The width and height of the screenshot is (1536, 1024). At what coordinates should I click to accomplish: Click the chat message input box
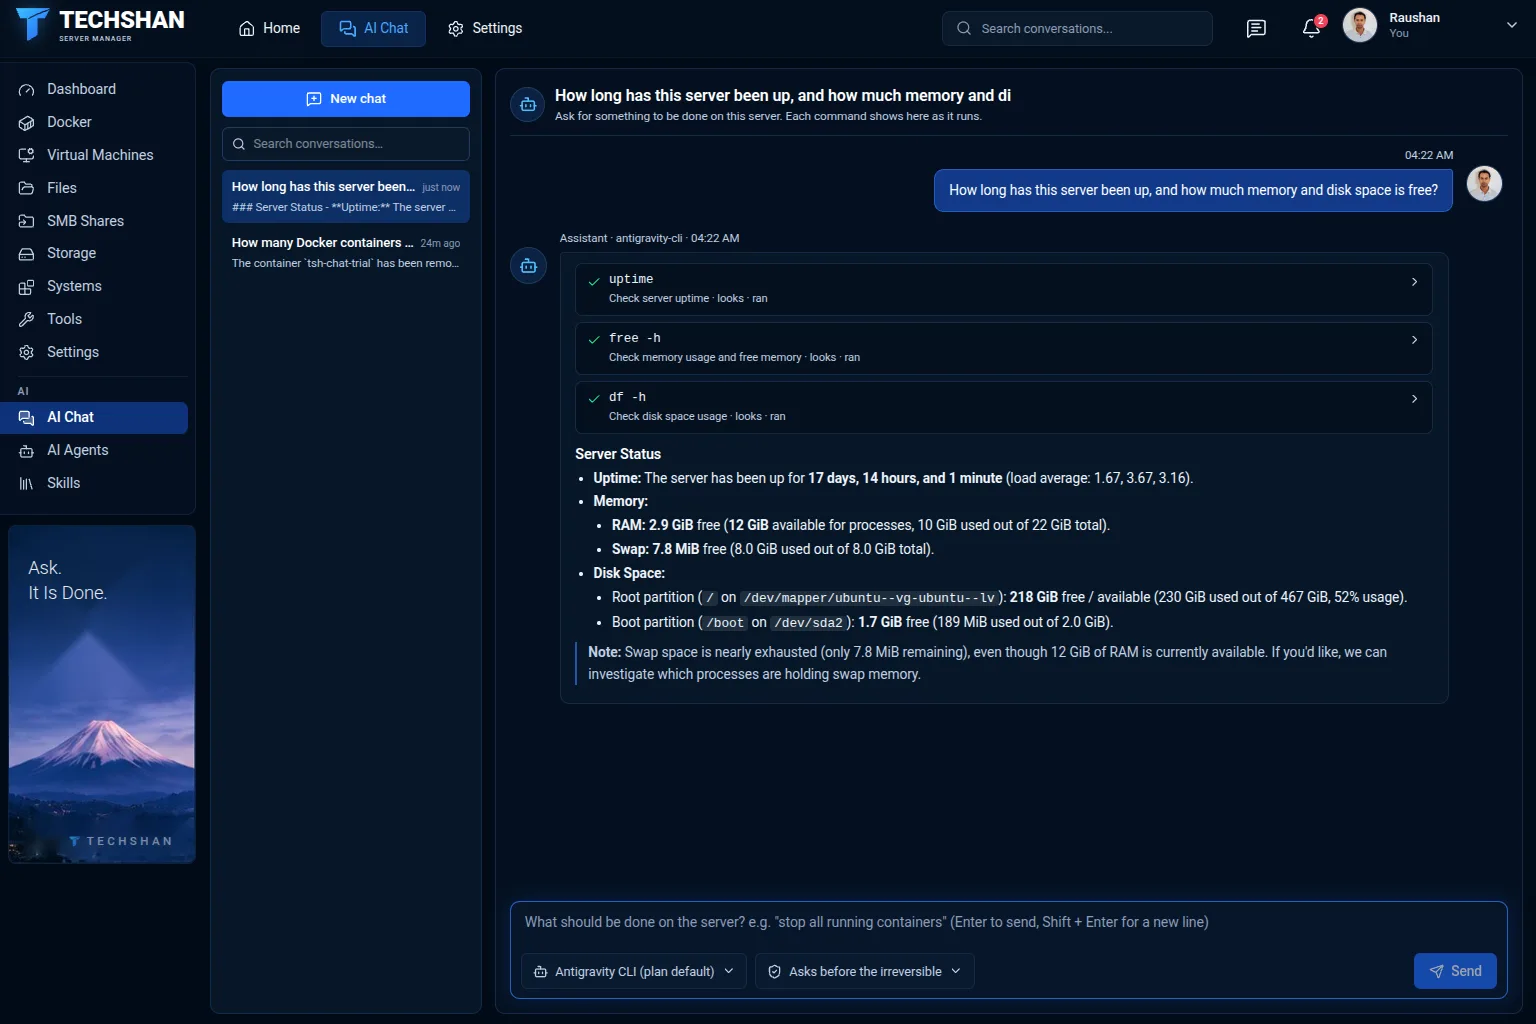[x=1008, y=923]
